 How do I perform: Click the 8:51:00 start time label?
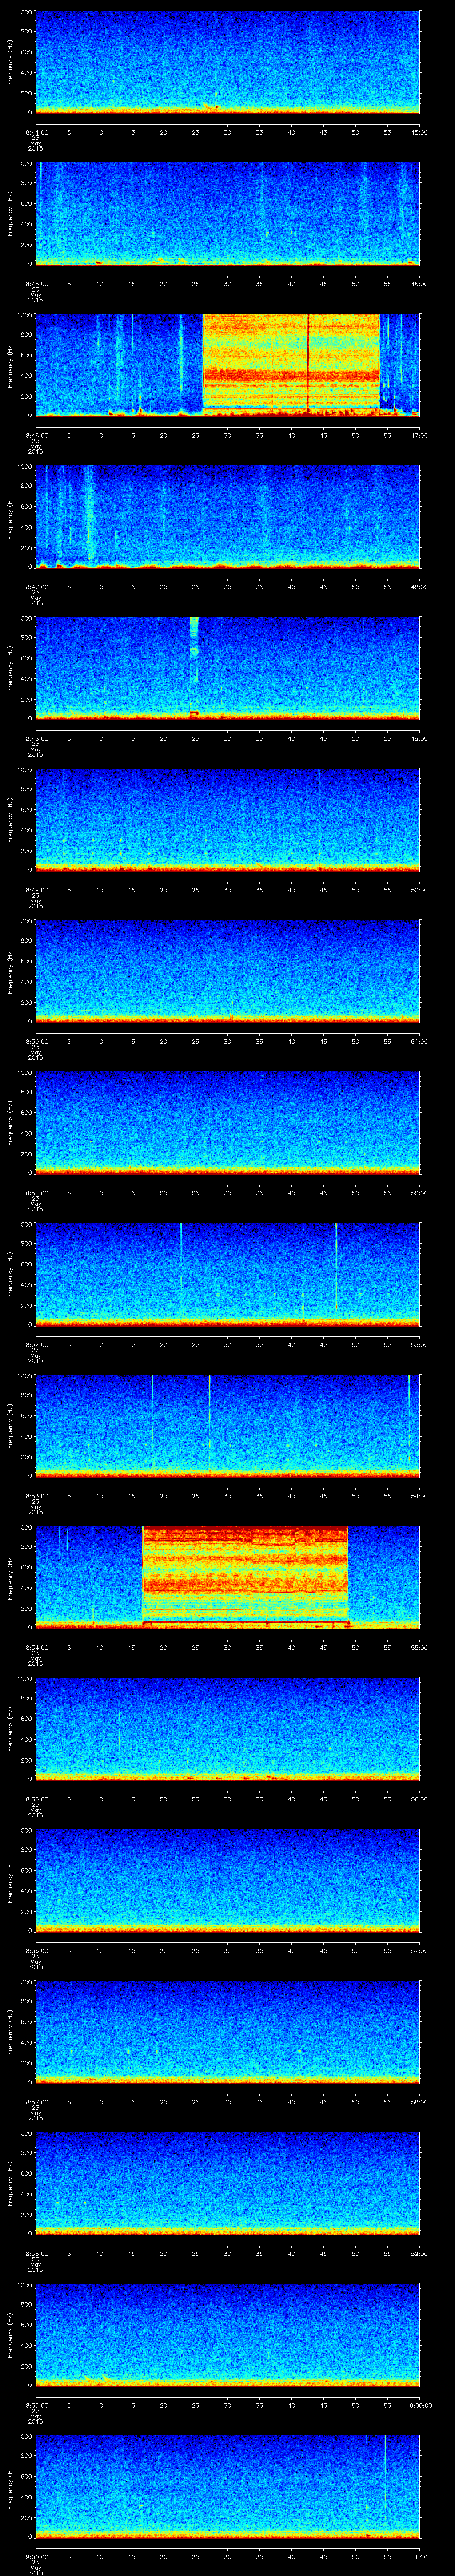point(36,1194)
